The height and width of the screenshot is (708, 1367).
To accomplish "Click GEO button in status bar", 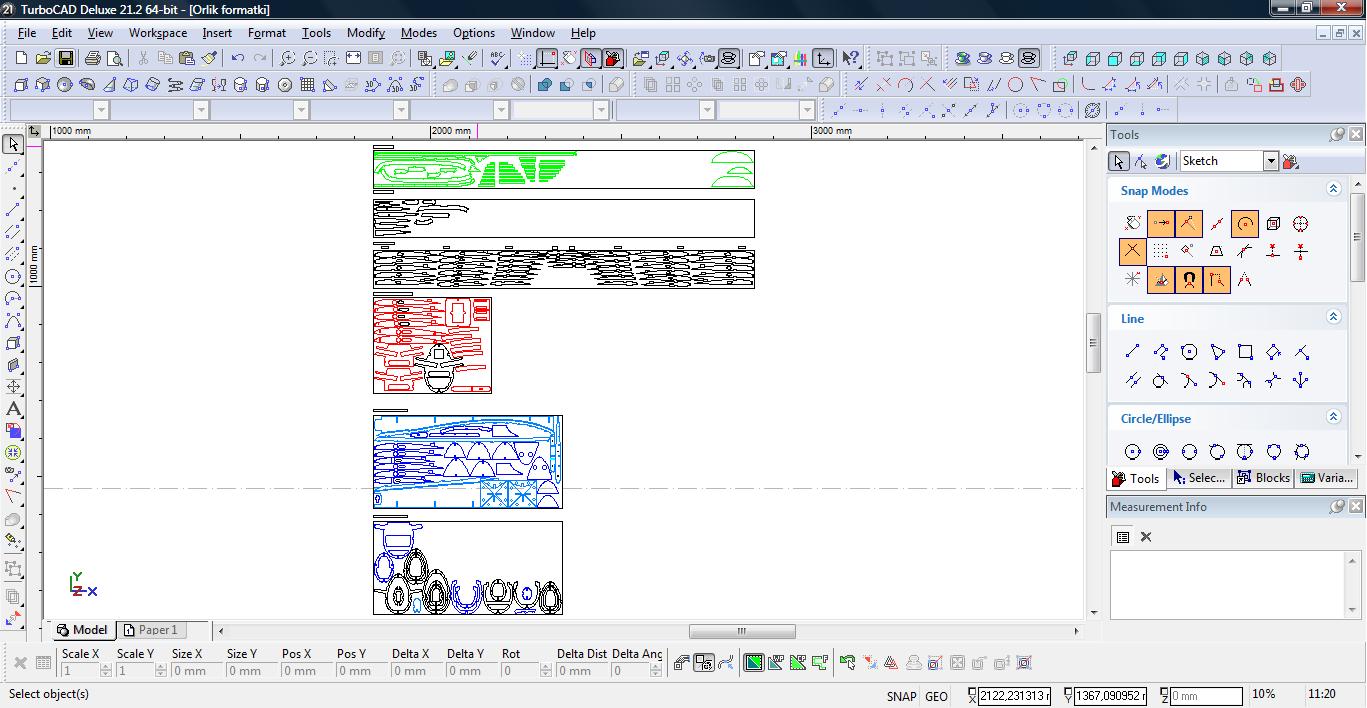I will pyautogui.click(x=936, y=696).
